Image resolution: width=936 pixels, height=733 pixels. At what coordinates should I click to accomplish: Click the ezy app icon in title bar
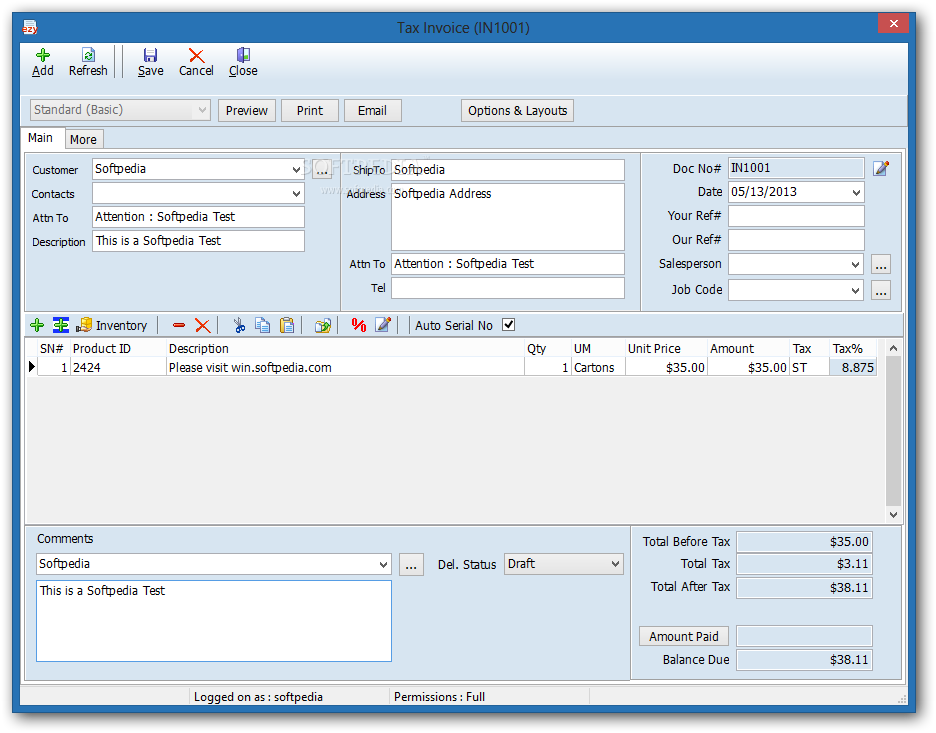pyautogui.click(x=29, y=27)
